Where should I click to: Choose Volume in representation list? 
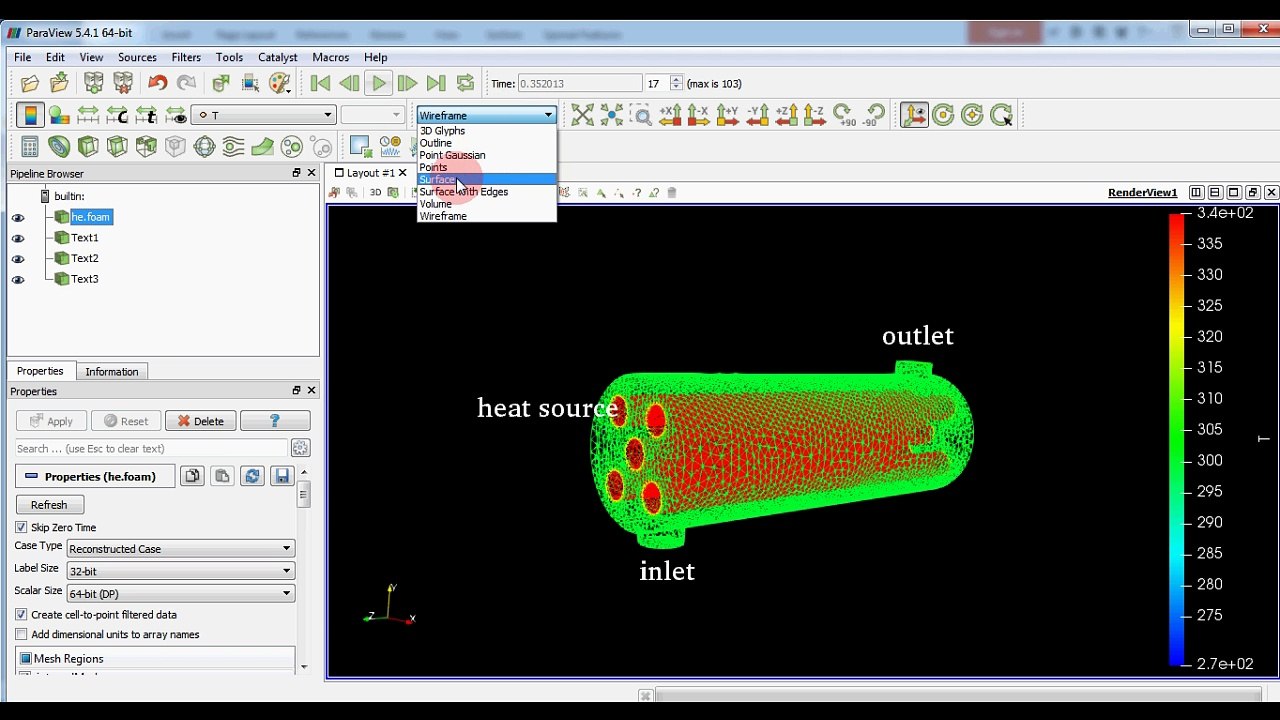(436, 204)
